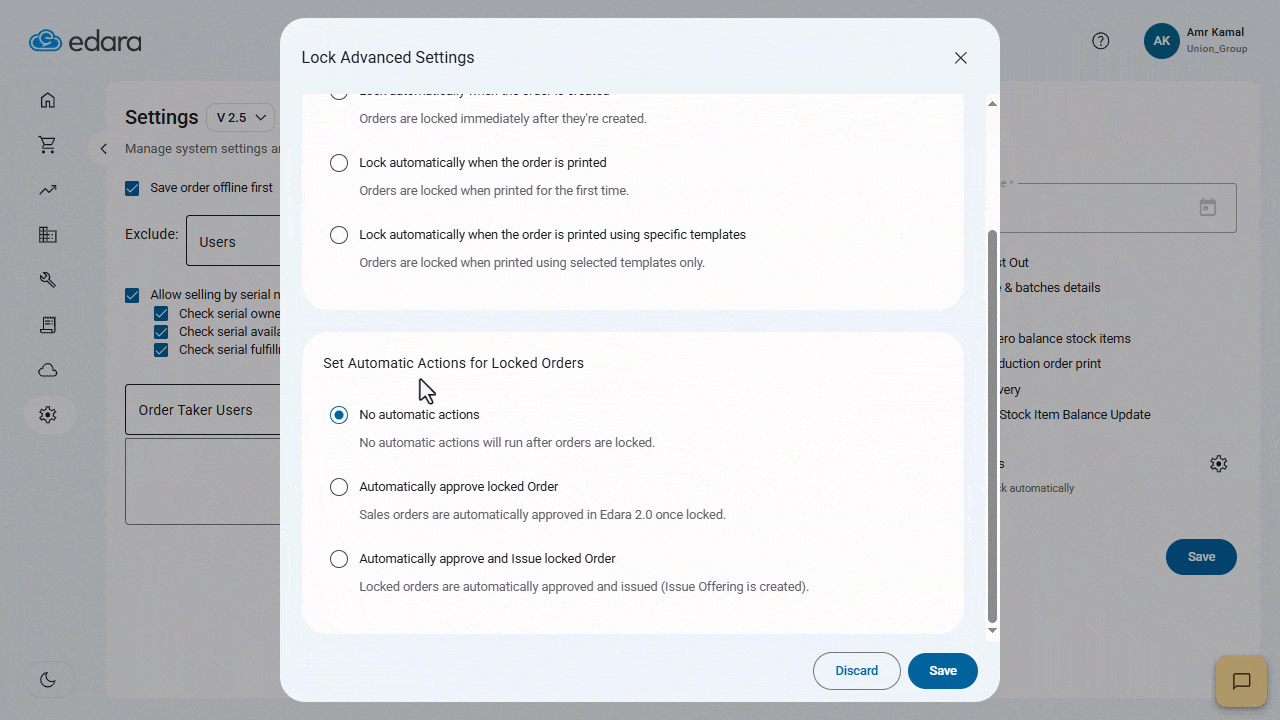Image resolution: width=1280 pixels, height=720 pixels.
Task: Toggle Allow selling by serial checkbox
Action: tap(132, 295)
